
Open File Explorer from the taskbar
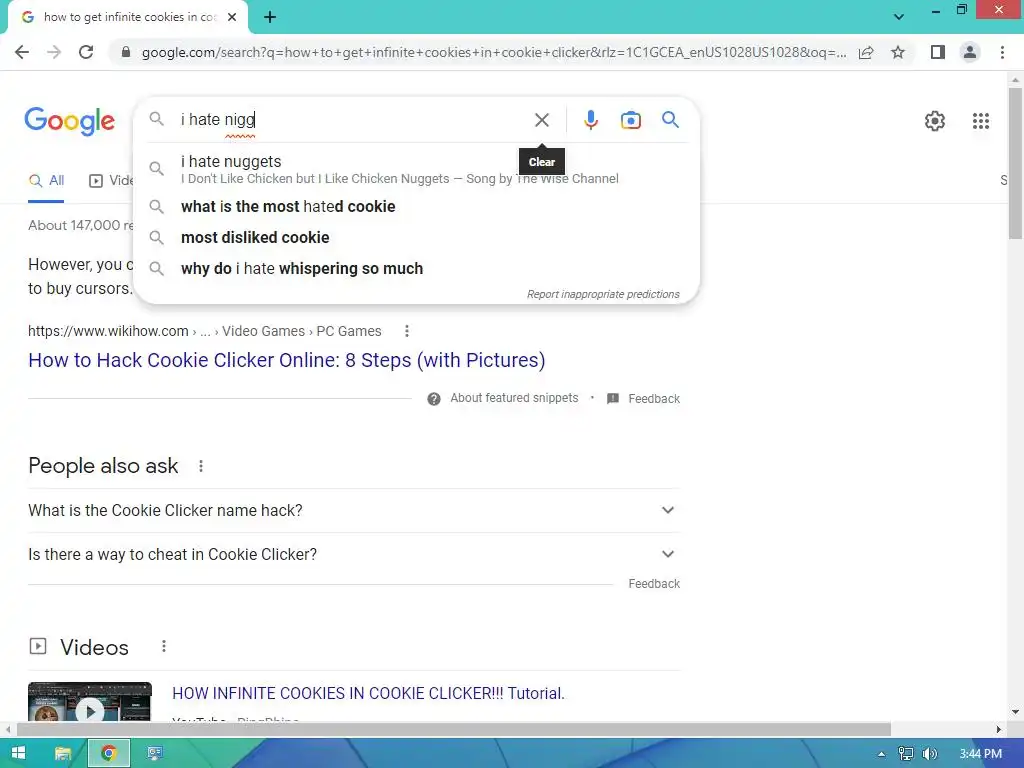[x=63, y=753]
